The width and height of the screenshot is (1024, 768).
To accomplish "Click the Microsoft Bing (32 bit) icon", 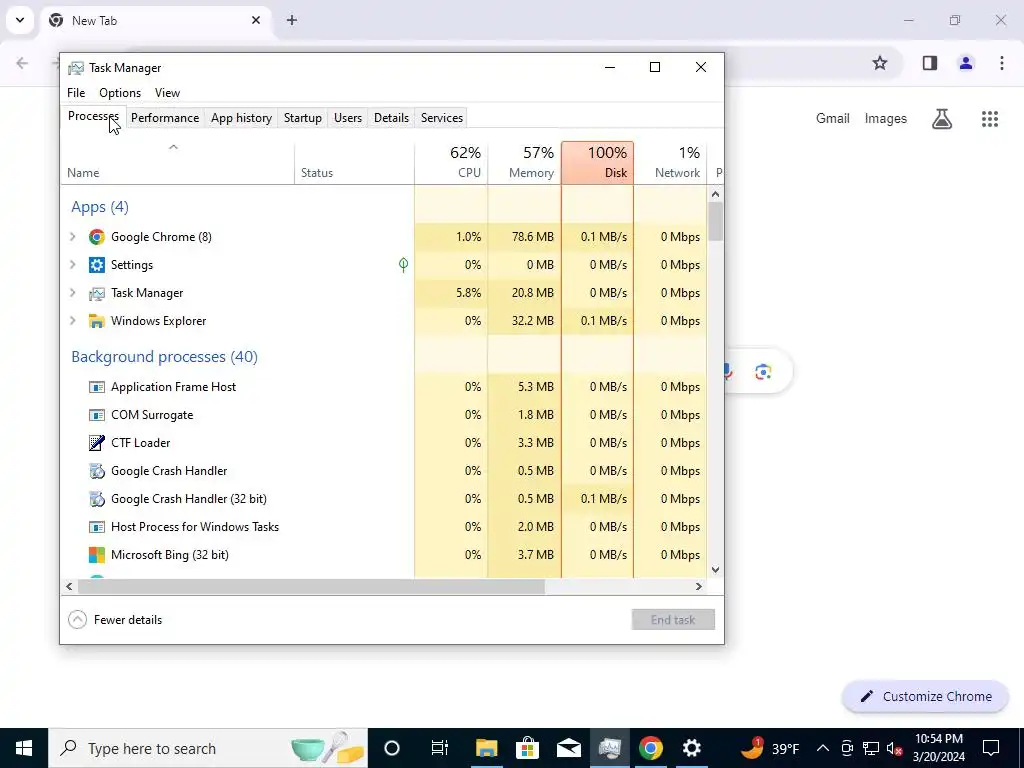I will (x=97, y=555).
